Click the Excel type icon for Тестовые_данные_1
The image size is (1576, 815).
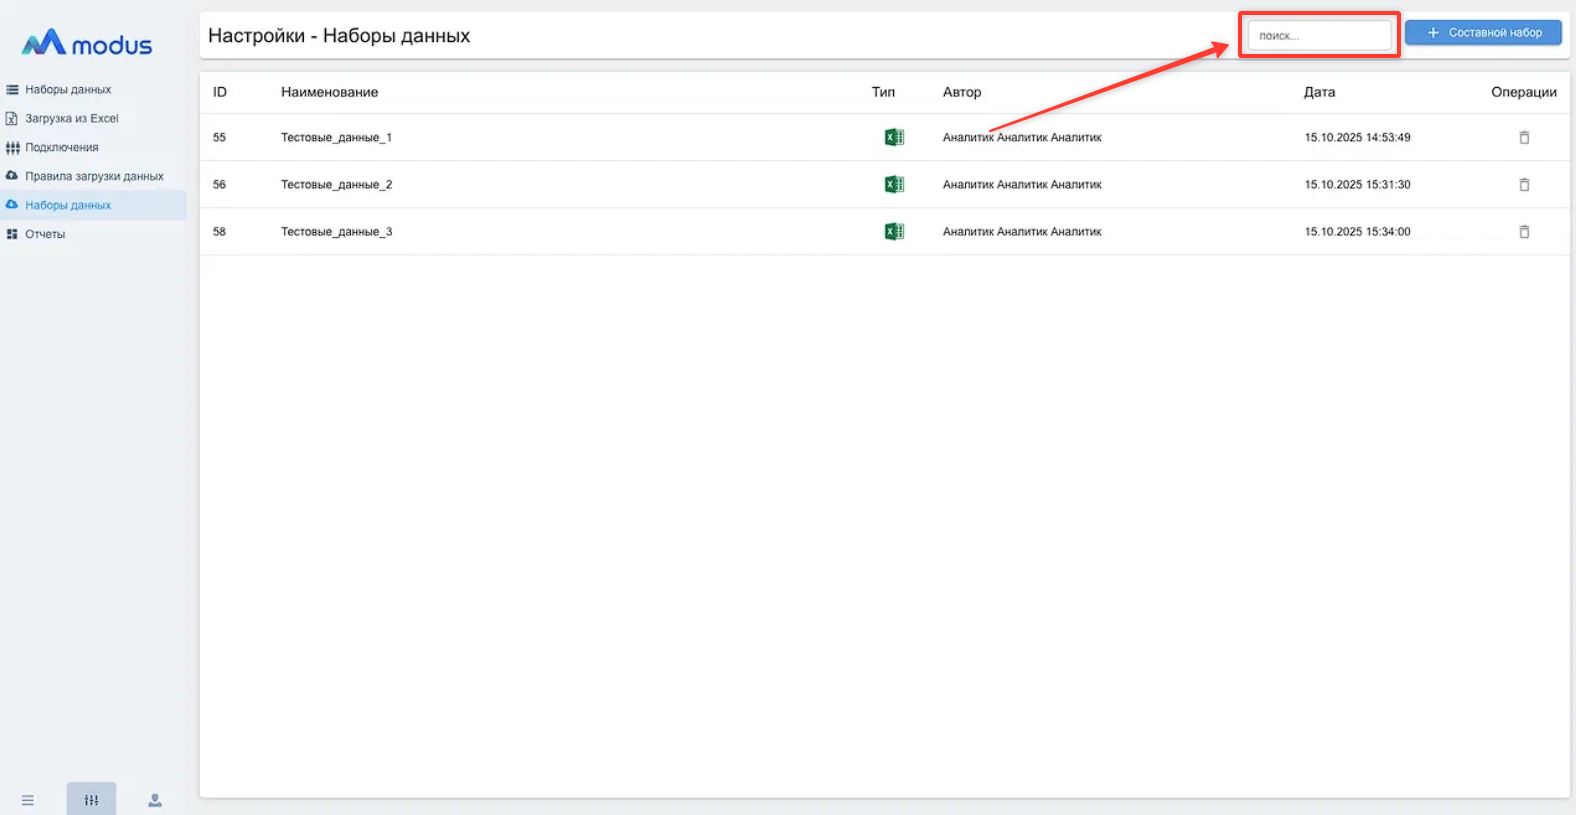894,138
